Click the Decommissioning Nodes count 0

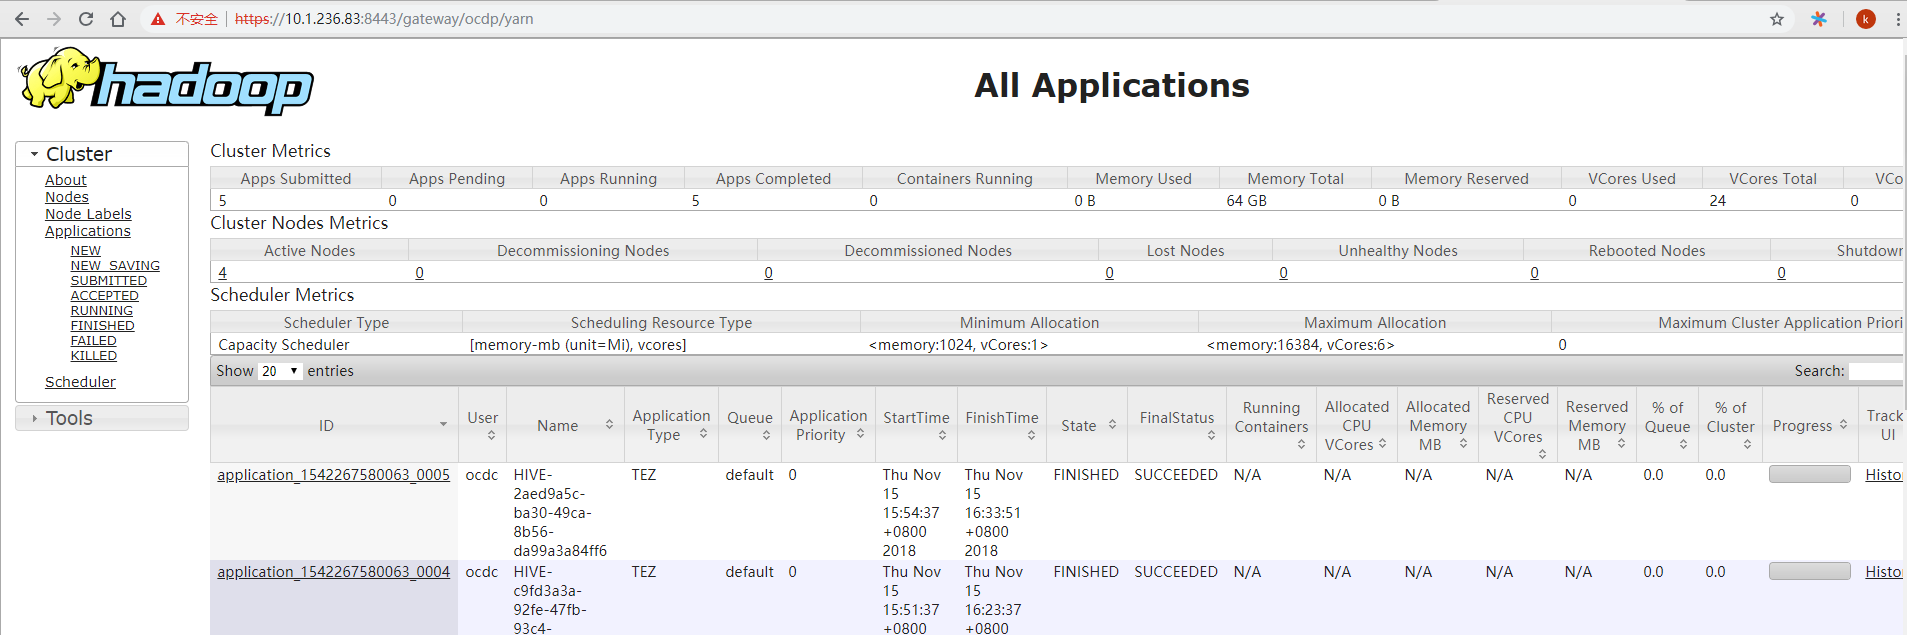pyautogui.click(x=420, y=273)
